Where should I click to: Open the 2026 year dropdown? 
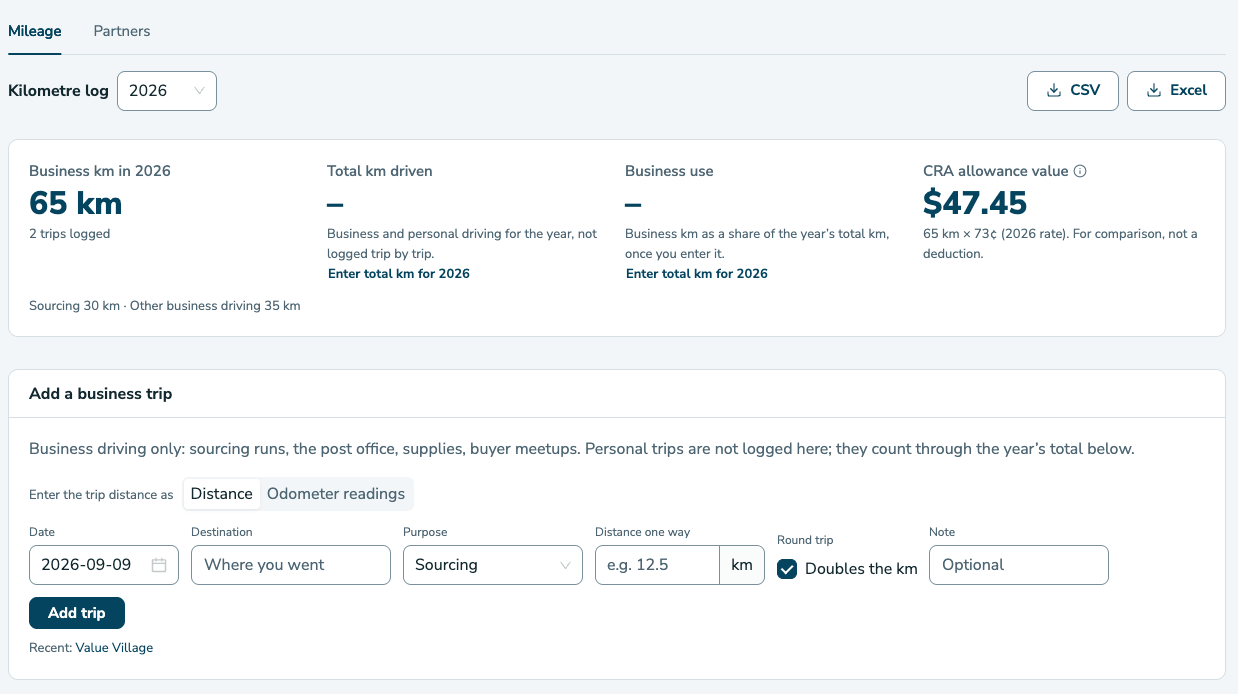(167, 90)
